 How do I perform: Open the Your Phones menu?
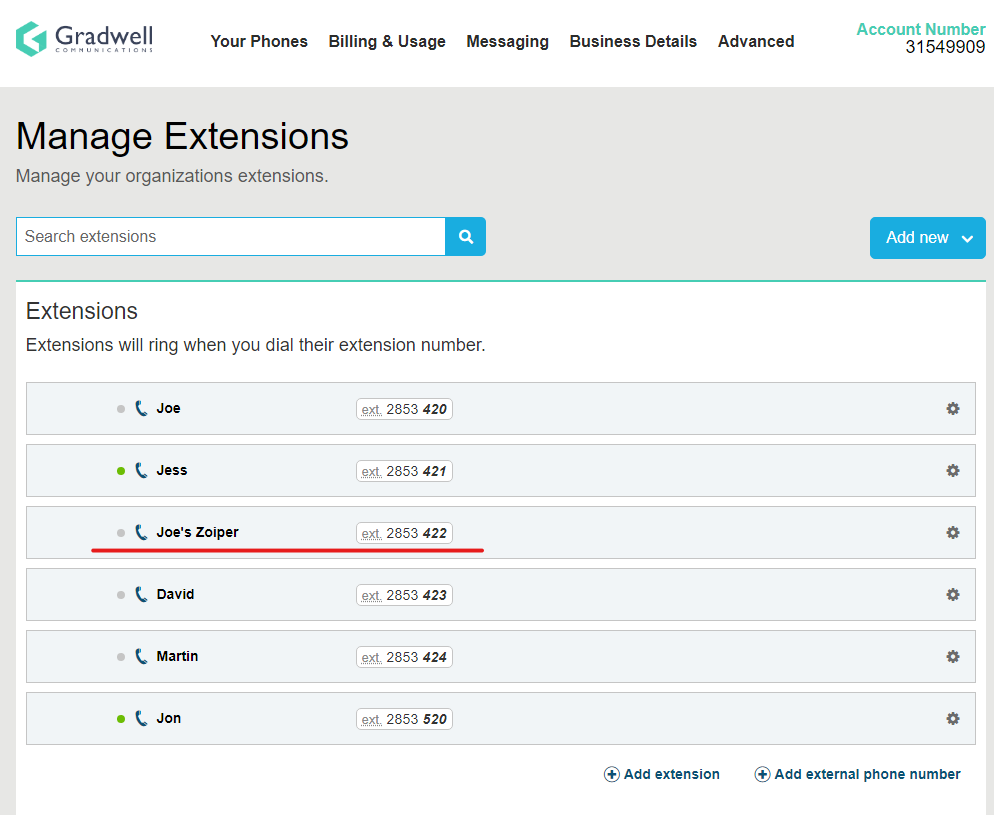(x=259, y=42)
